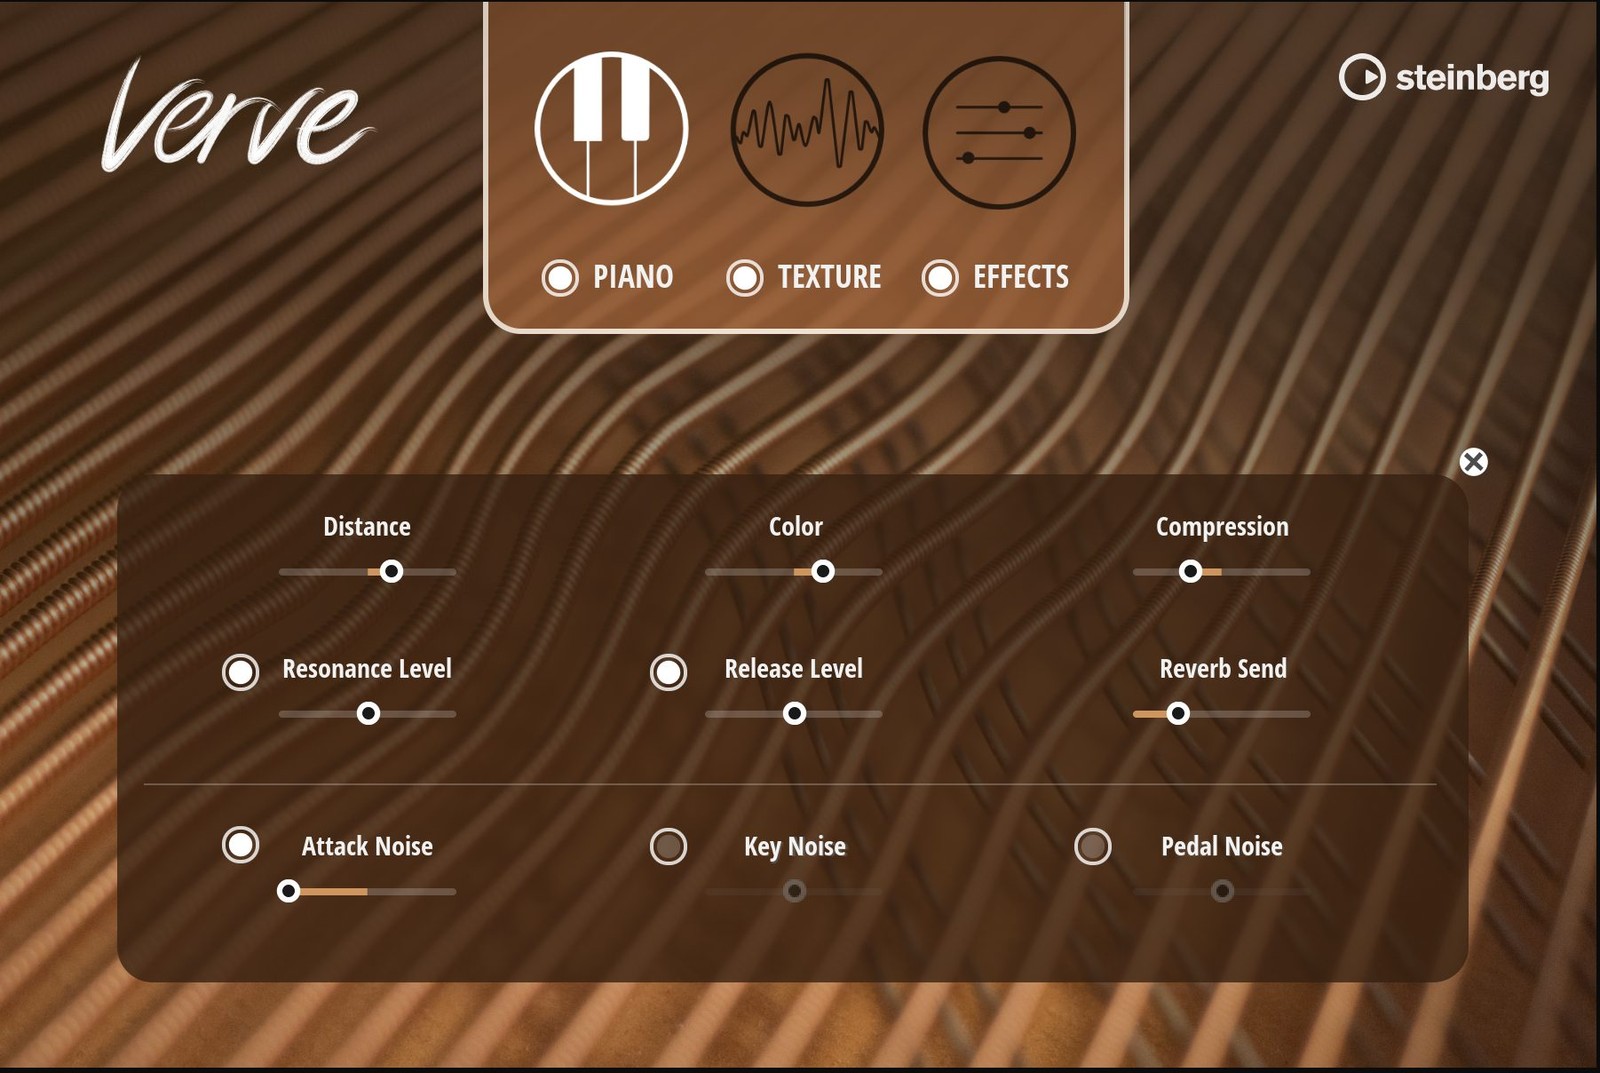
Task: Click the Reverb Send slider handle
Action: 1178,713
